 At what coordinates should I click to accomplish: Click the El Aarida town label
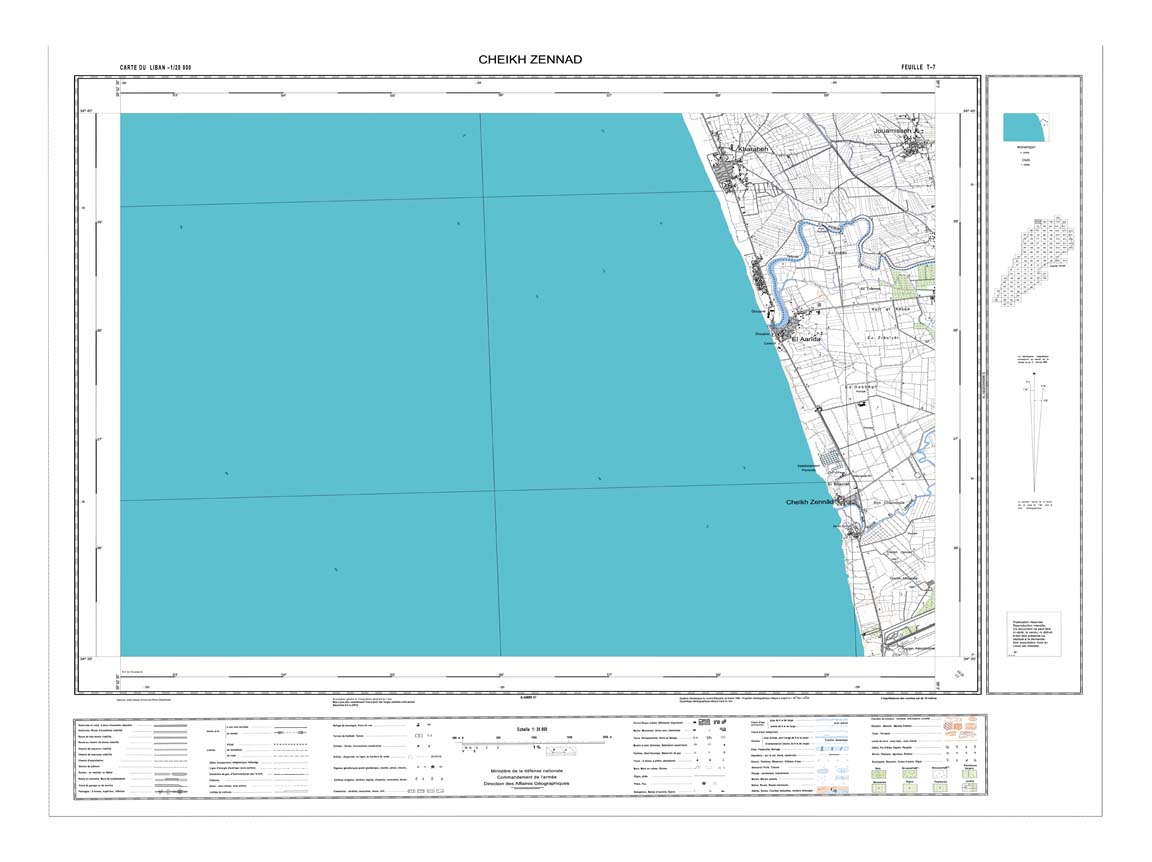[805, 340]
